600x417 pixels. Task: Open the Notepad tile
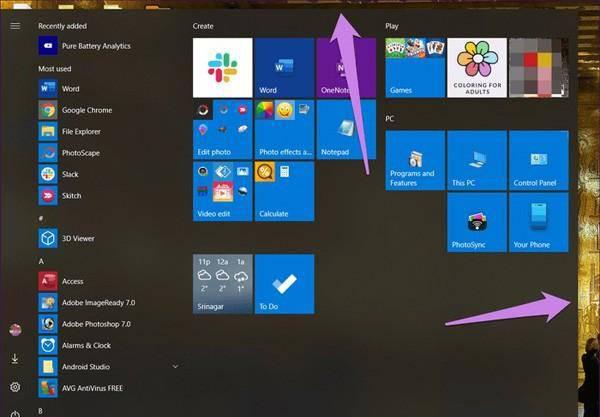point(346,129)
